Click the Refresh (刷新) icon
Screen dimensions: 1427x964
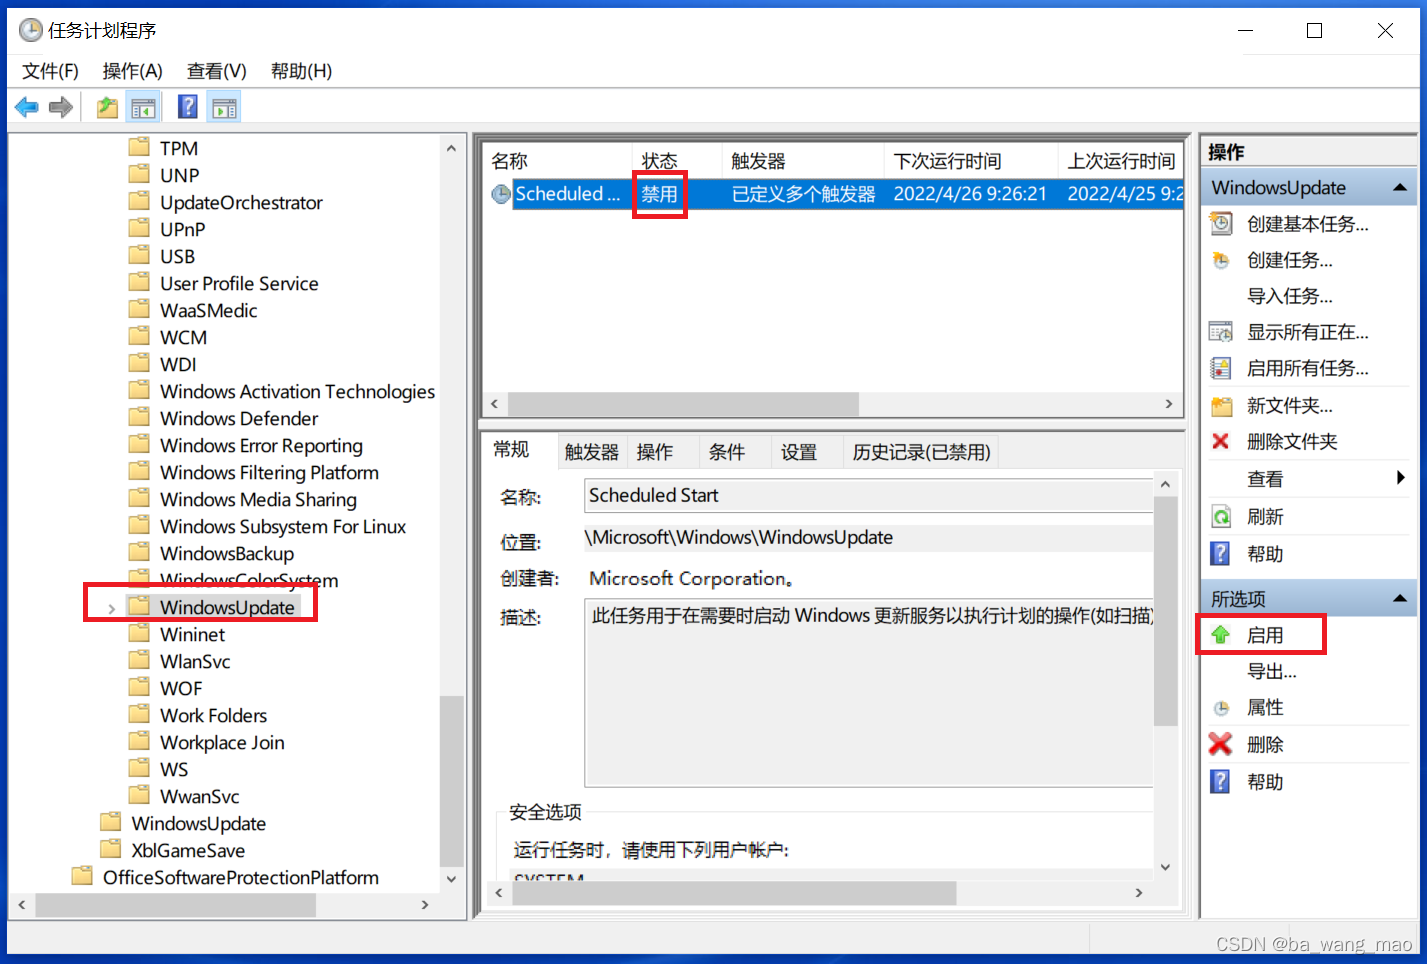[x=1221, y=517]
